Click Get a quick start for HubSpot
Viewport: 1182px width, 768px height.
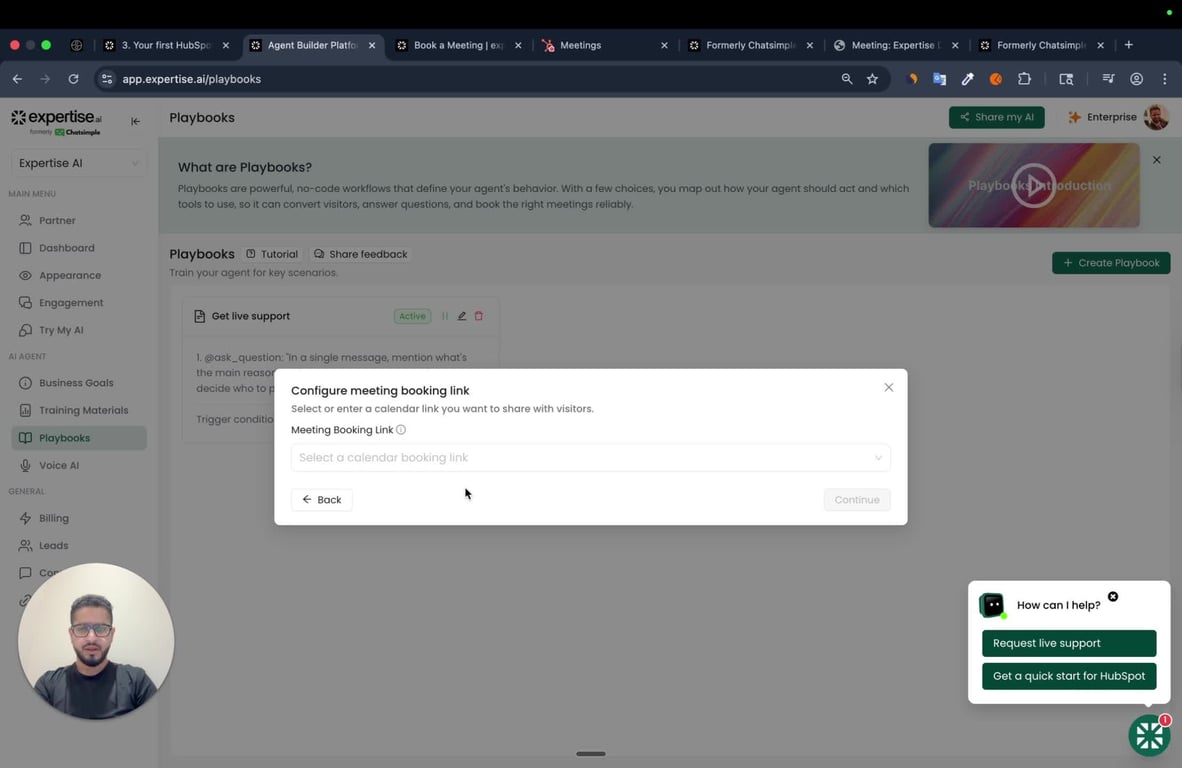click(1068, 677)
